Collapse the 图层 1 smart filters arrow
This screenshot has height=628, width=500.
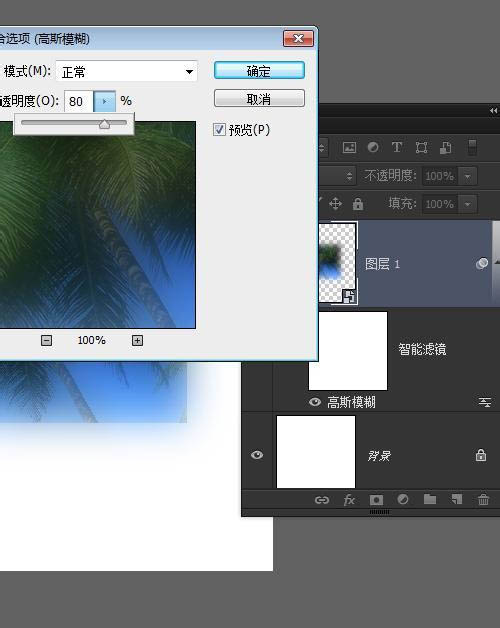pos(497,262)
